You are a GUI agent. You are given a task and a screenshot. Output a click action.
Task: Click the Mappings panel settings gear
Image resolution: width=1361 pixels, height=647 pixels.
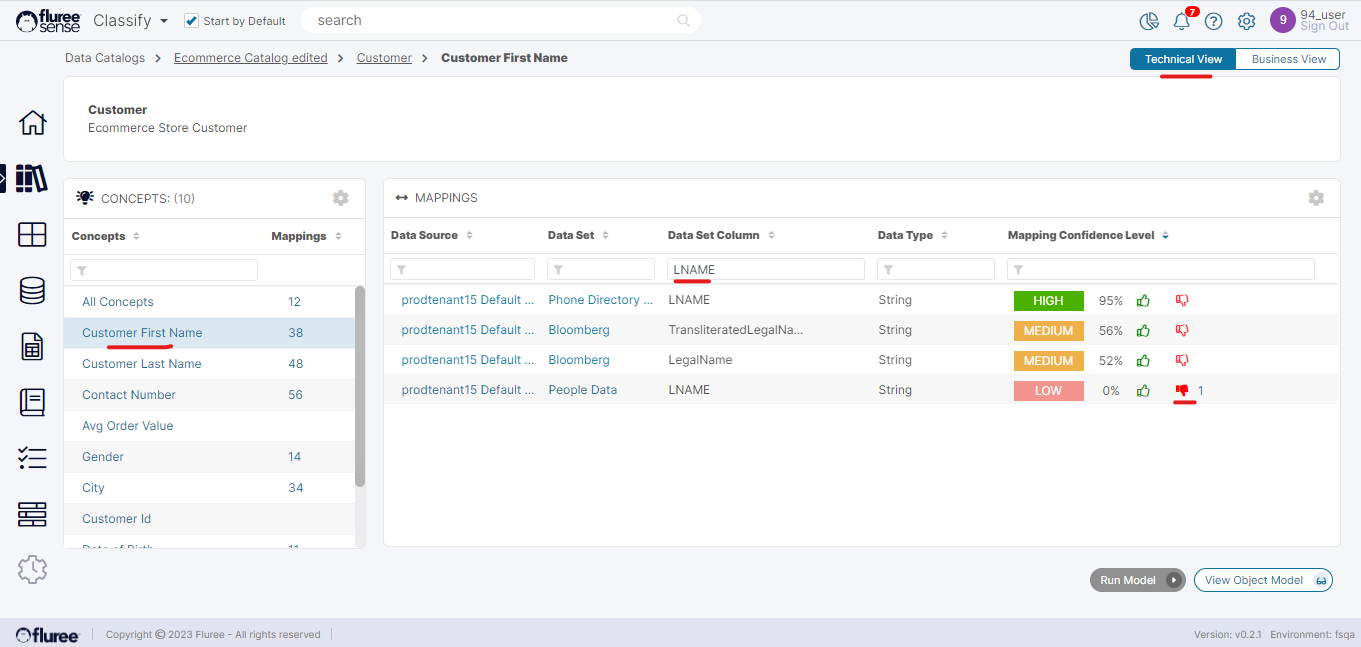click(x=1316, y=198)
